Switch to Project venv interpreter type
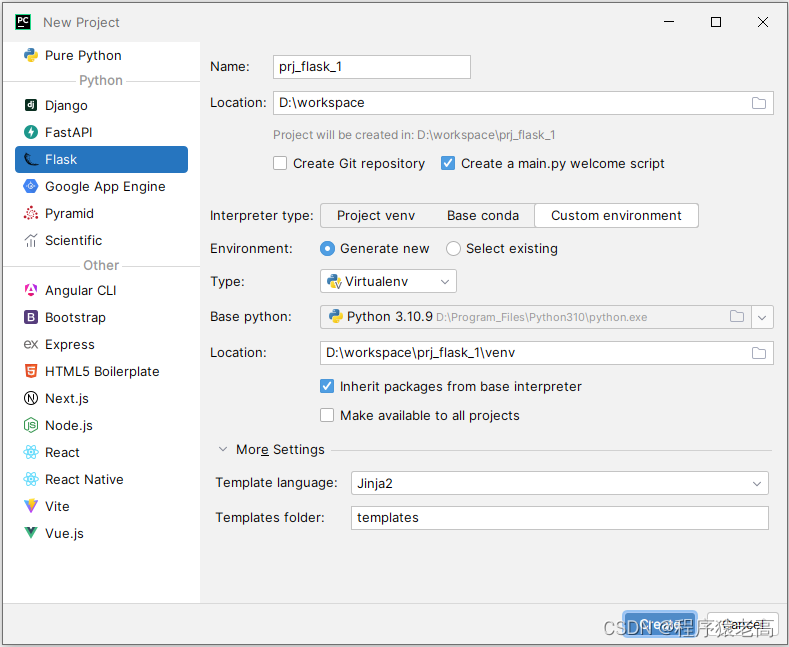 click(376, 216)
